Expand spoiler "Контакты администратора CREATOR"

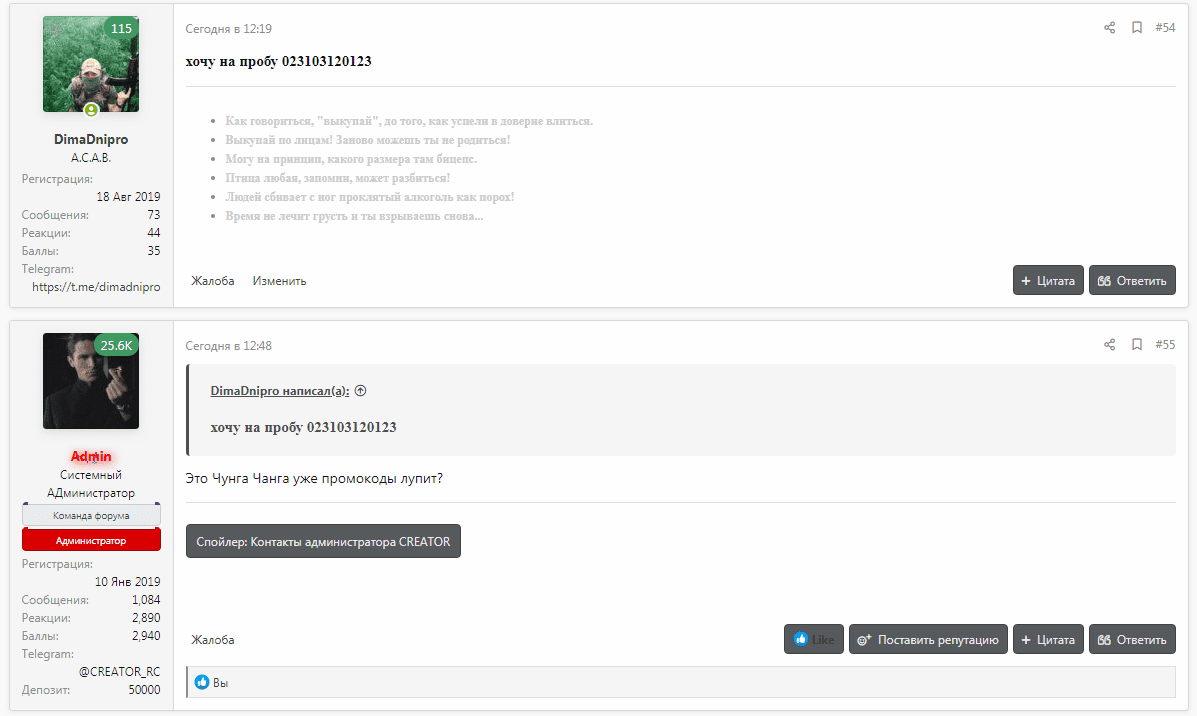click(x=323, y=541)
